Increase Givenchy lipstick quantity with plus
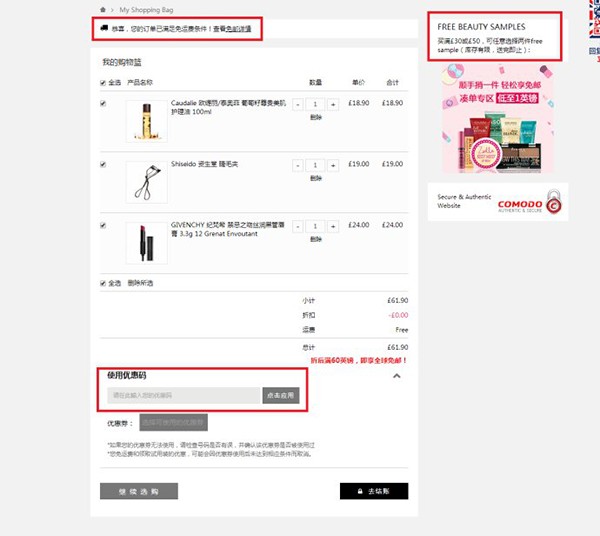 pyautogui.click(x=333, y=226)
